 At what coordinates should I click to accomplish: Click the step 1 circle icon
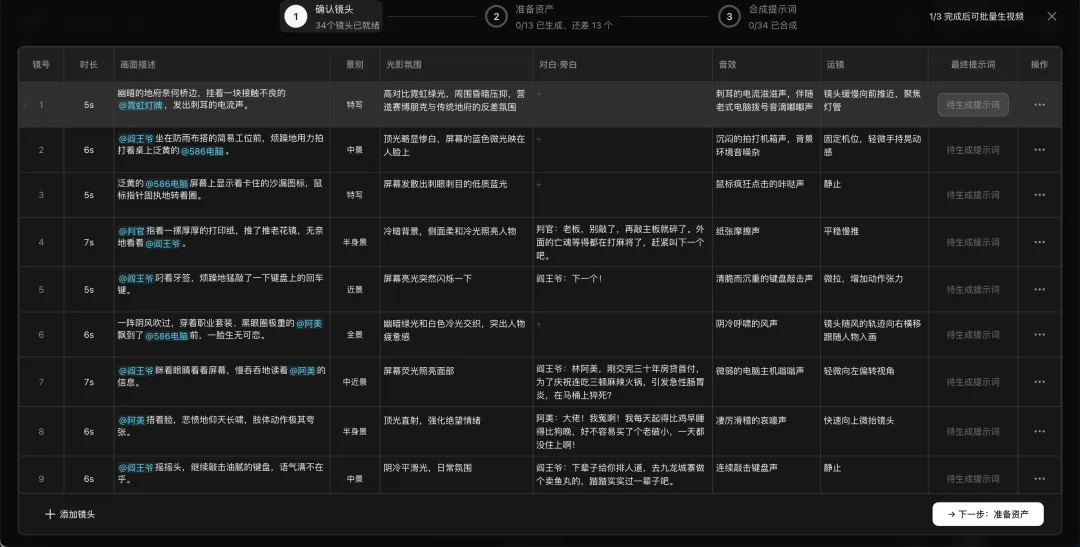click(295, 17)
